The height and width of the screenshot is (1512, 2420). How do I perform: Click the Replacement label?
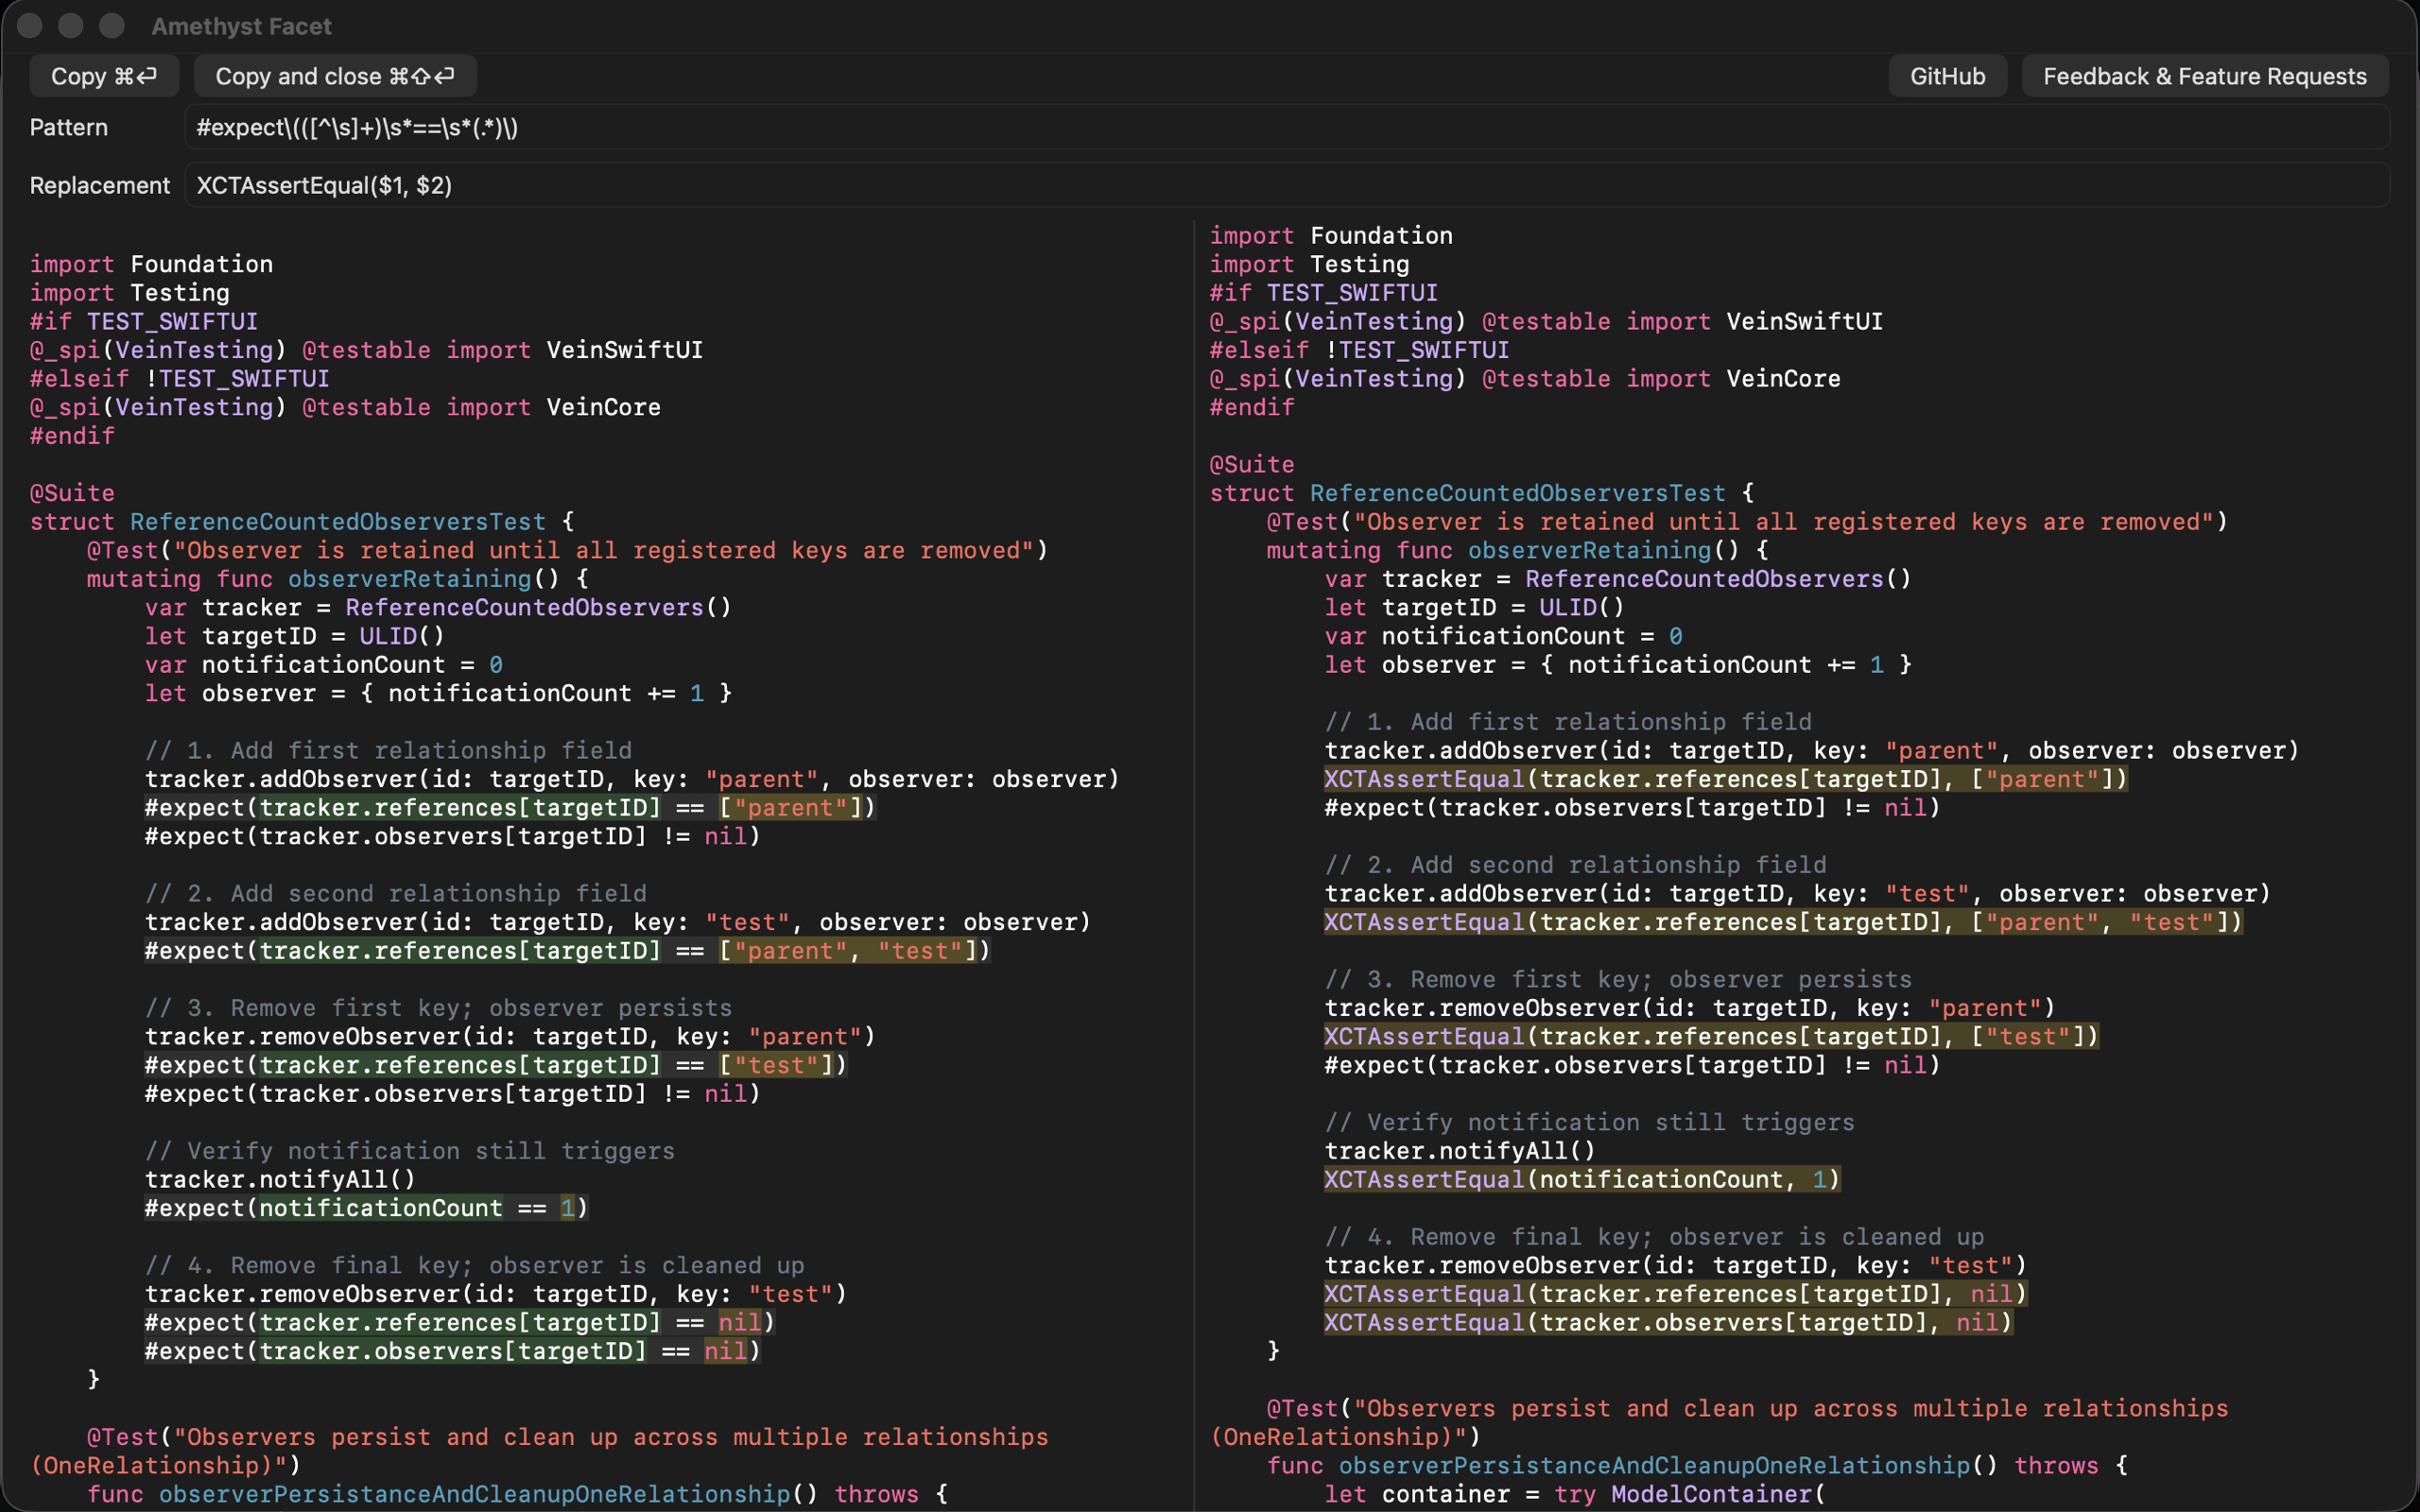tap(100, 185)
